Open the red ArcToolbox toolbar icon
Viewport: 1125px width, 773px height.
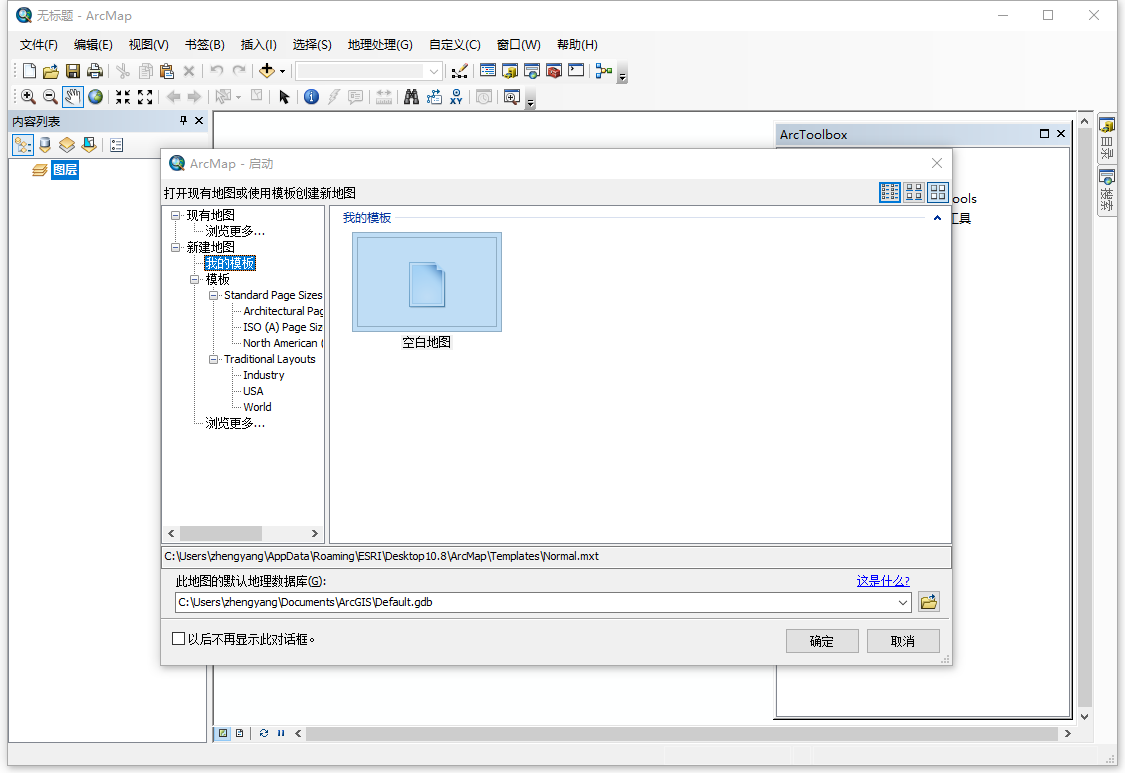tap(554, 71)
